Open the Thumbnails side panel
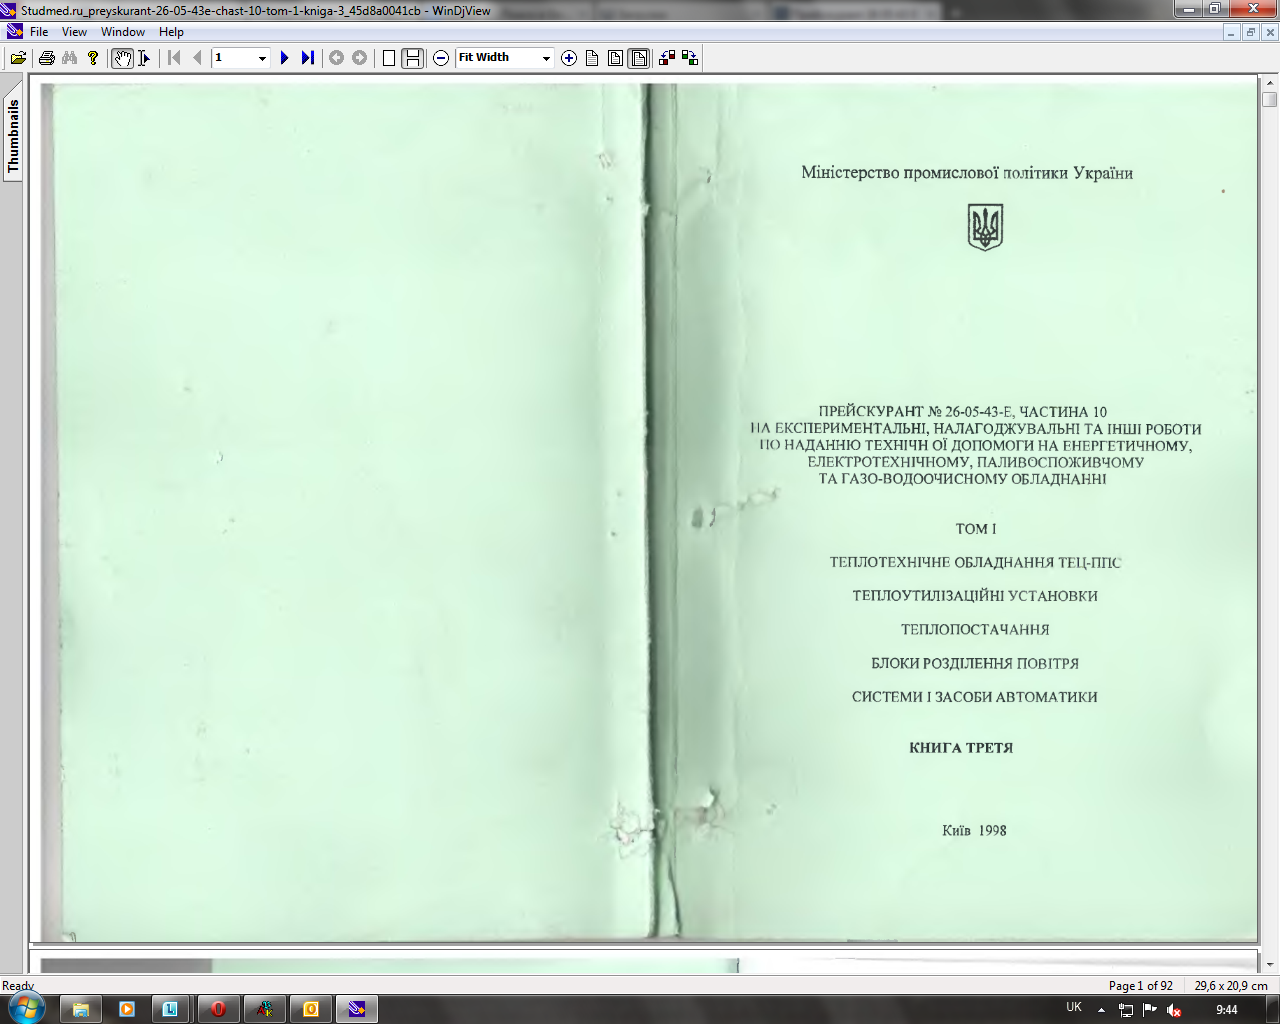 pos(13,136)
